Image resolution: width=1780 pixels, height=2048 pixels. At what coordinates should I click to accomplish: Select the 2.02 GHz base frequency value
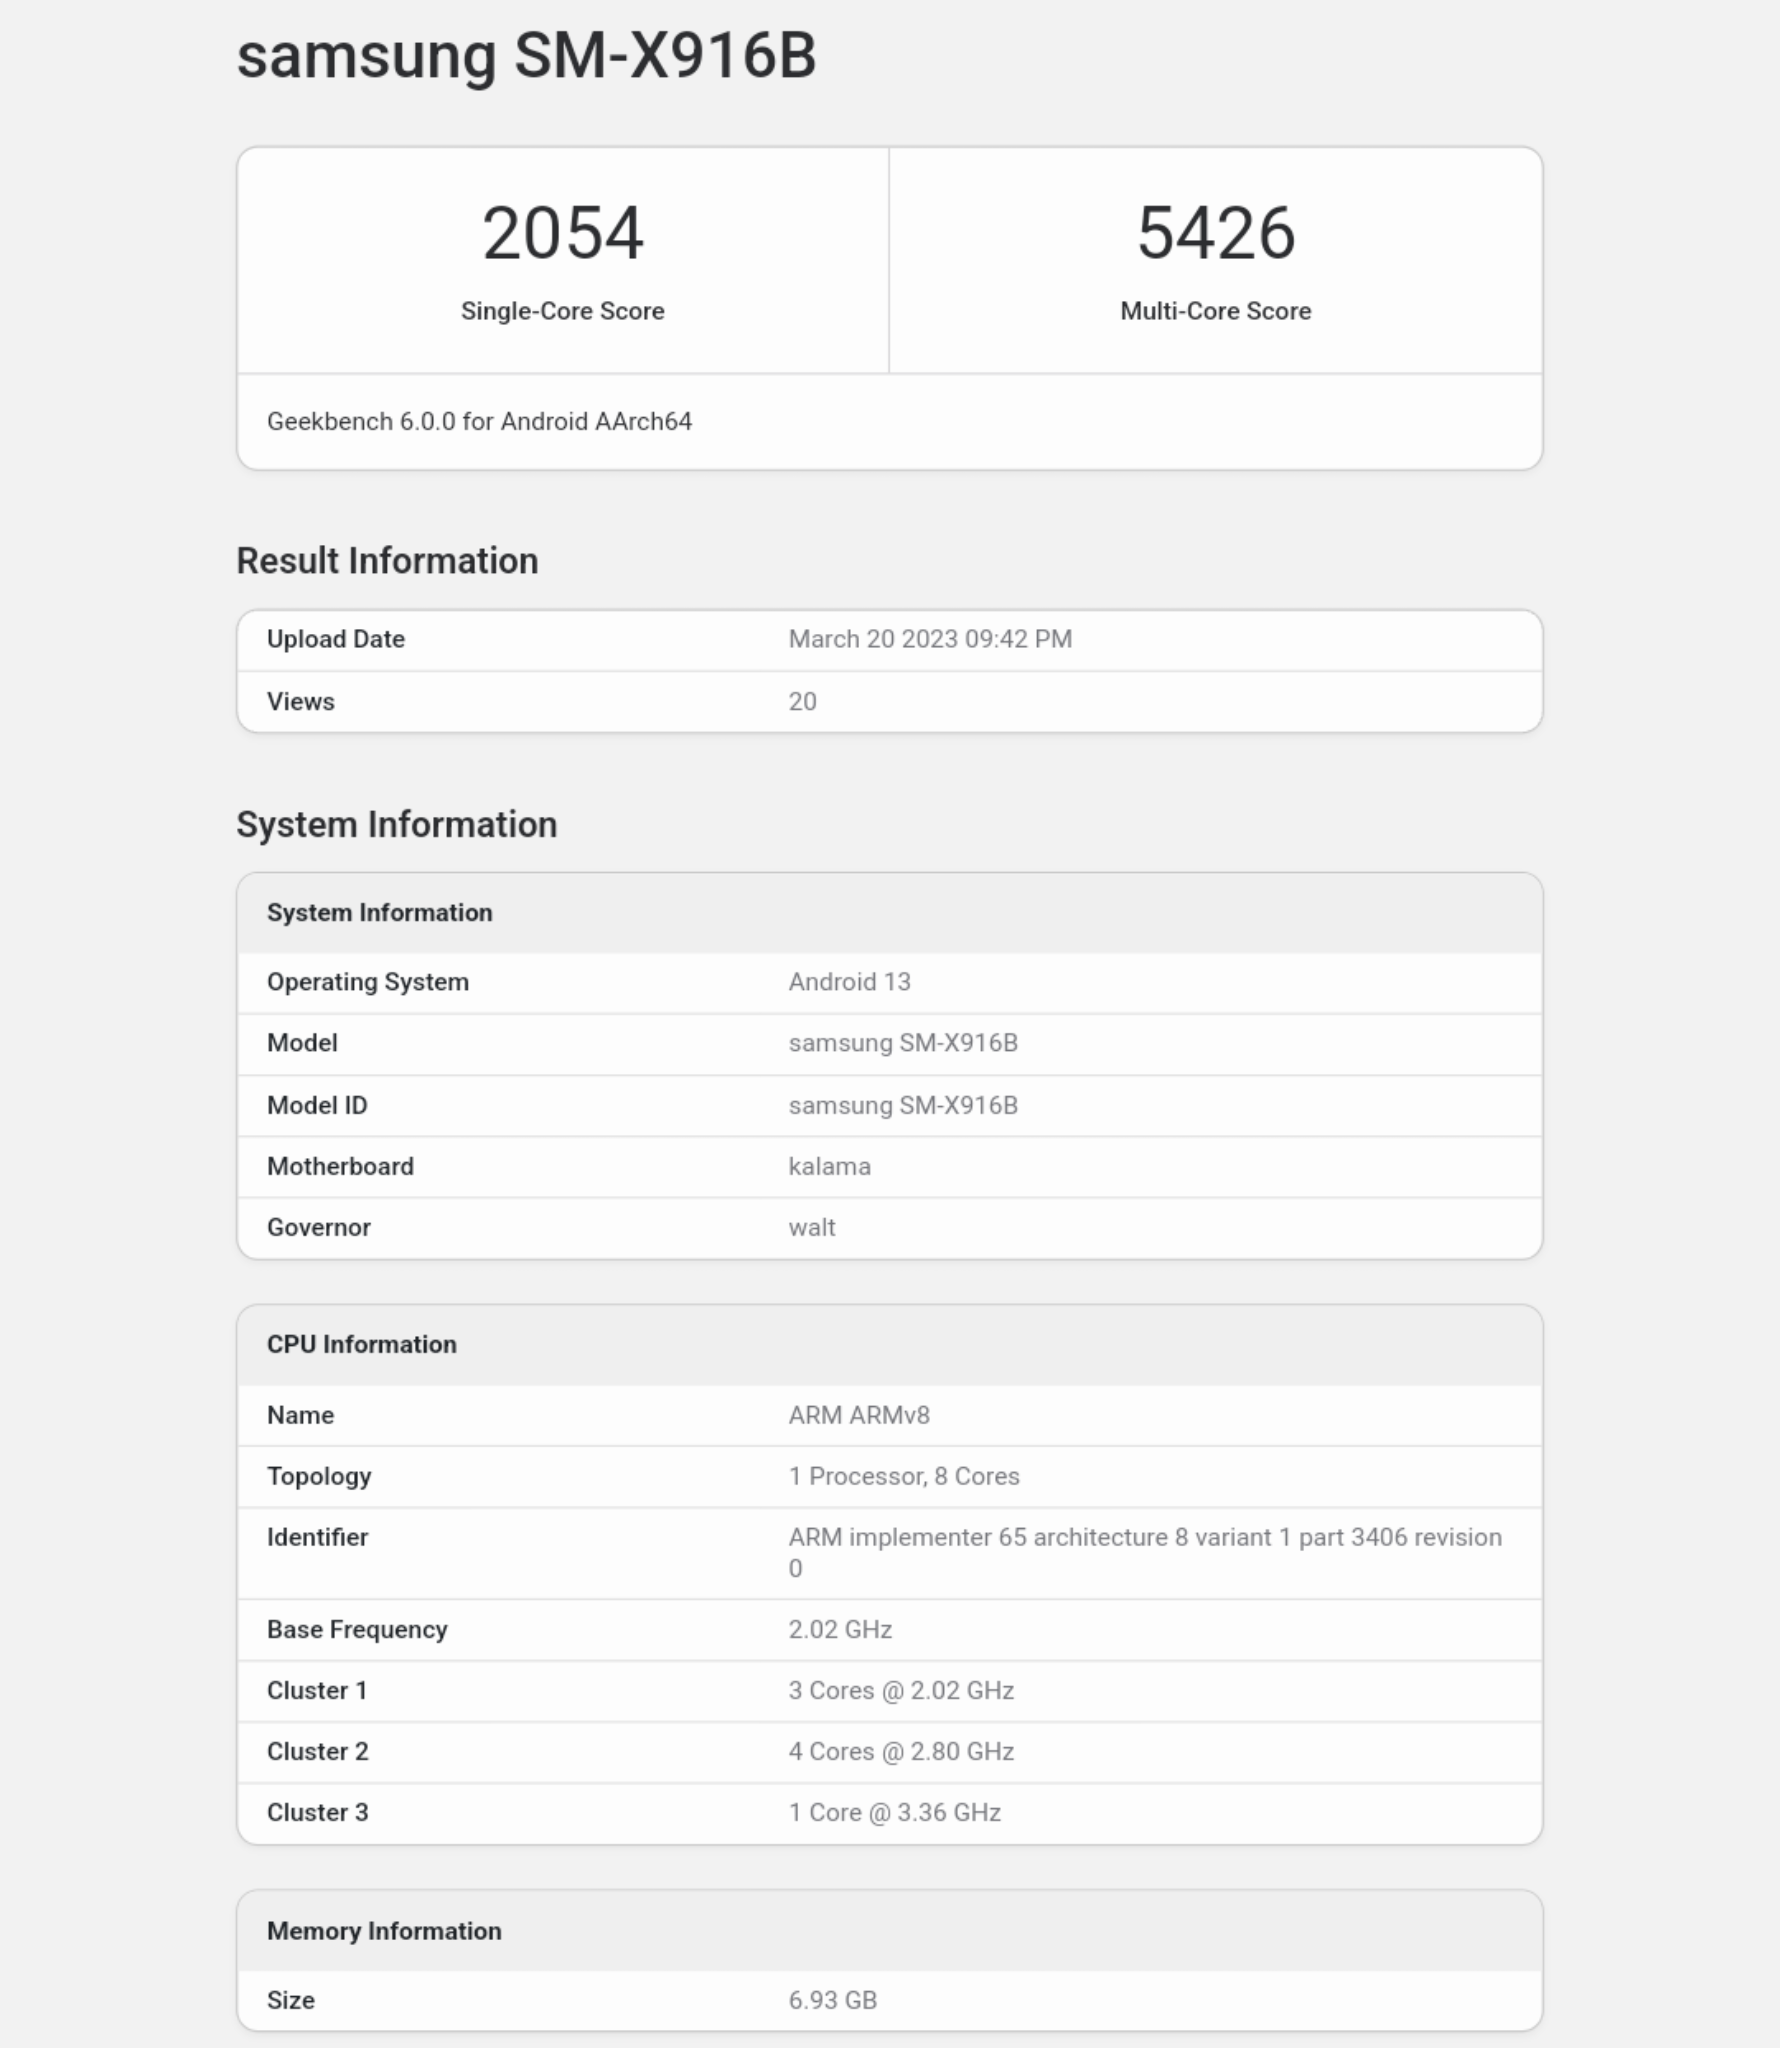pos(840,1629)
